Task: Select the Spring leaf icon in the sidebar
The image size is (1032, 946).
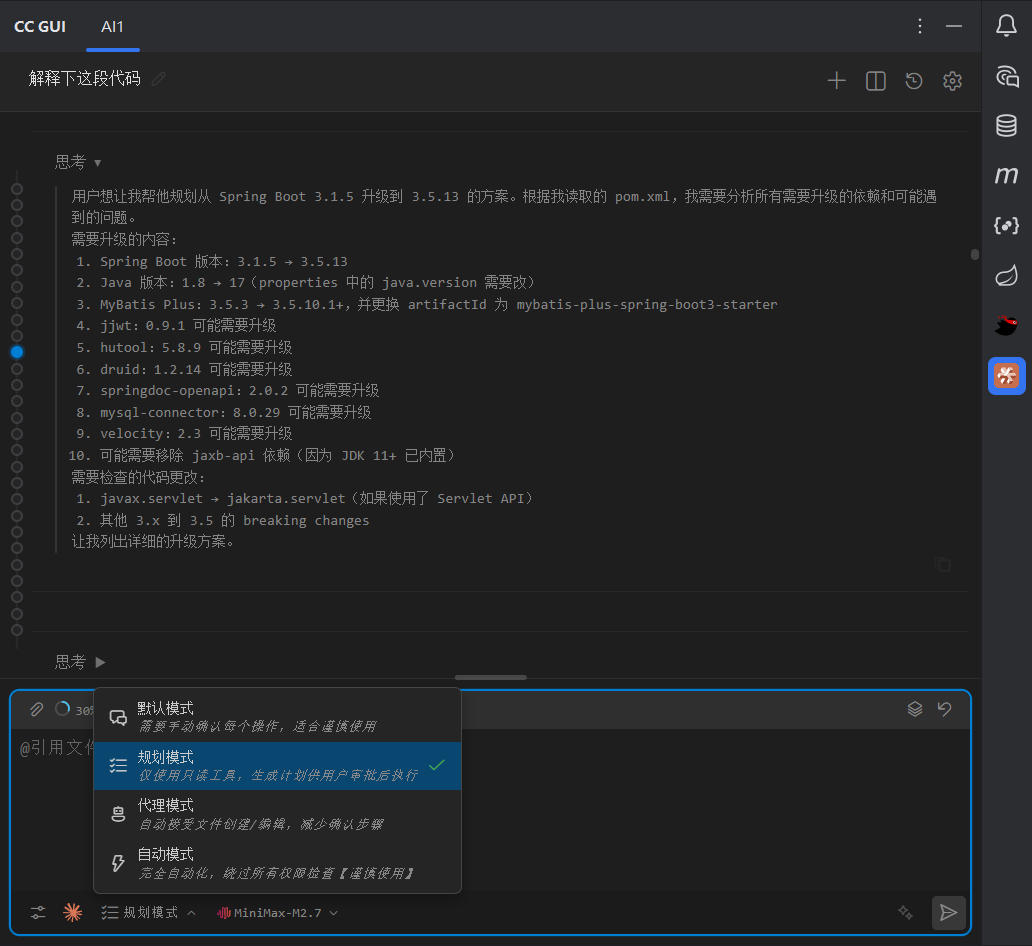Action: pyautogui.click(x=1006, y=275)
